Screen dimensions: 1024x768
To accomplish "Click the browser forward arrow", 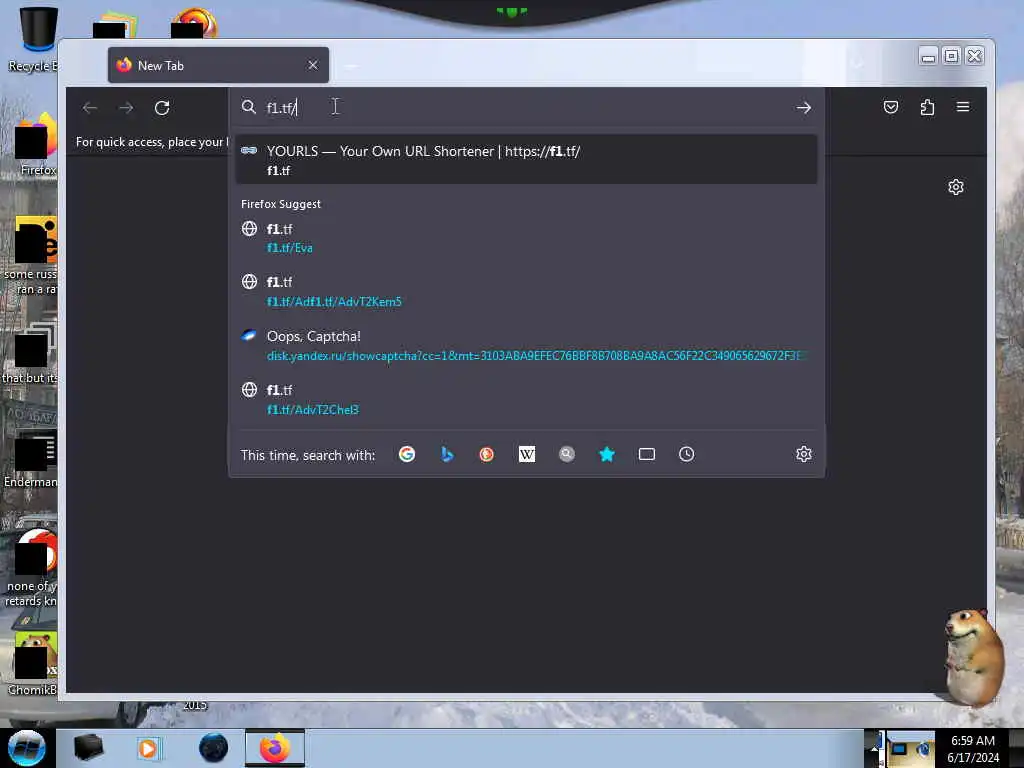I will click(x=126, y=108).
